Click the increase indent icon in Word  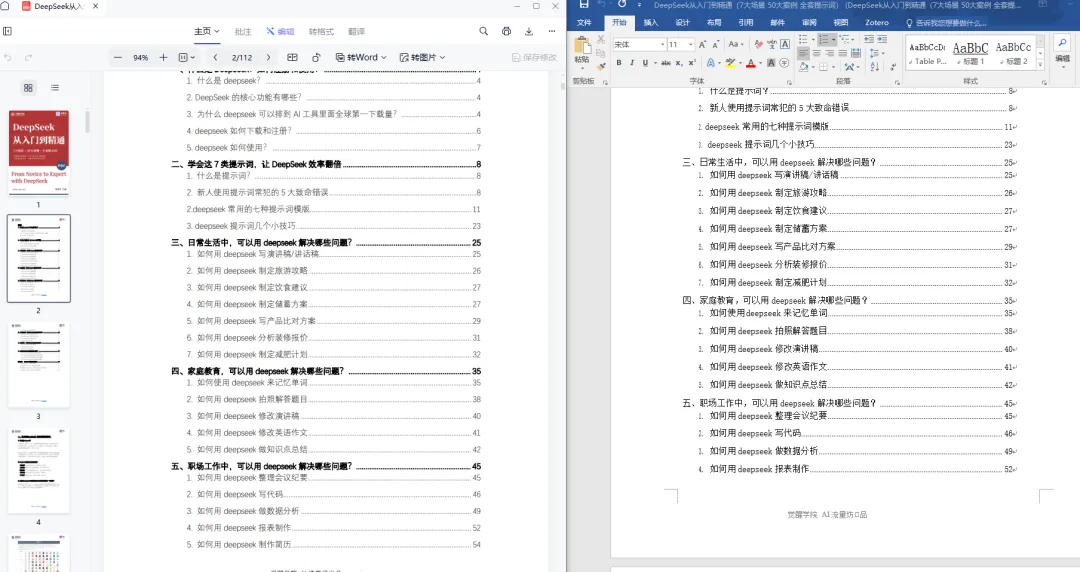click(x=882, y=39)
